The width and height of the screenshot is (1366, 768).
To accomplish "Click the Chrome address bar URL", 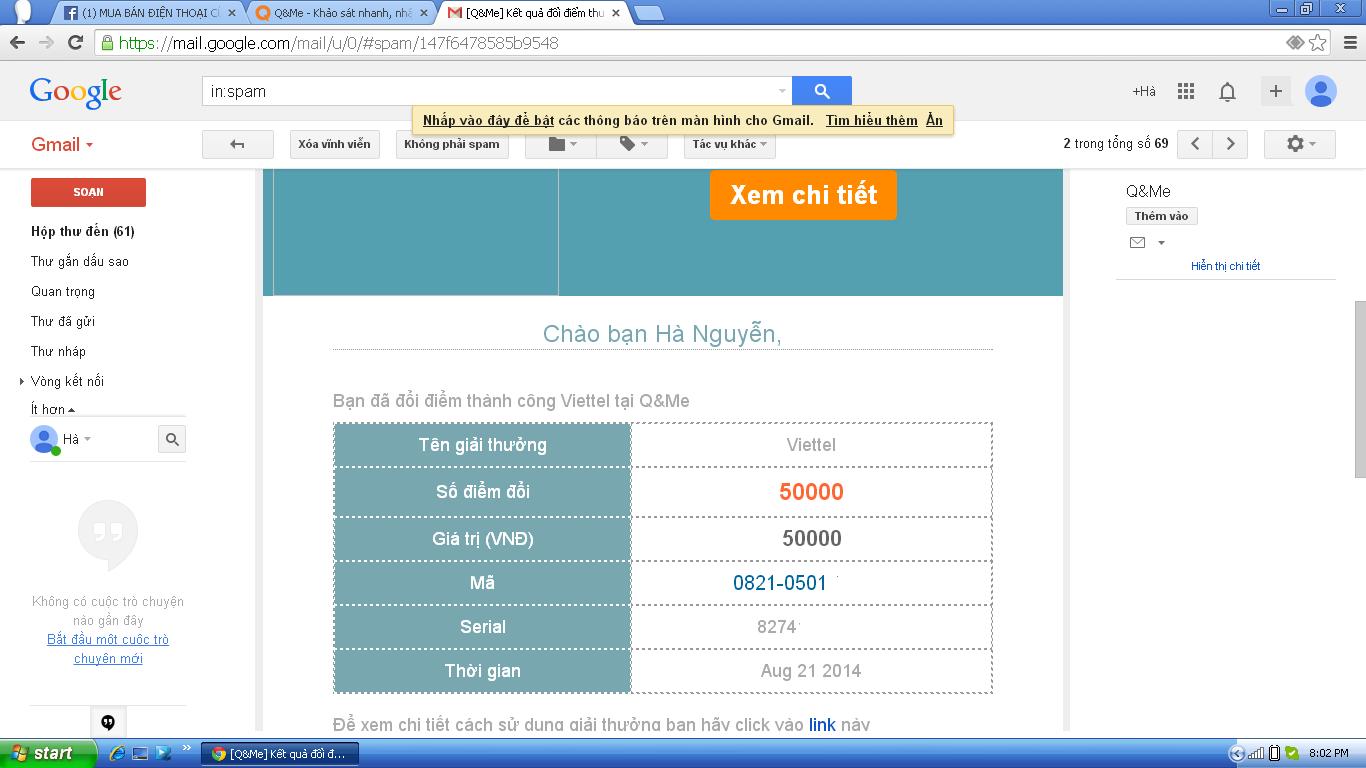I will pyautogui.click(x=338, y=43).
